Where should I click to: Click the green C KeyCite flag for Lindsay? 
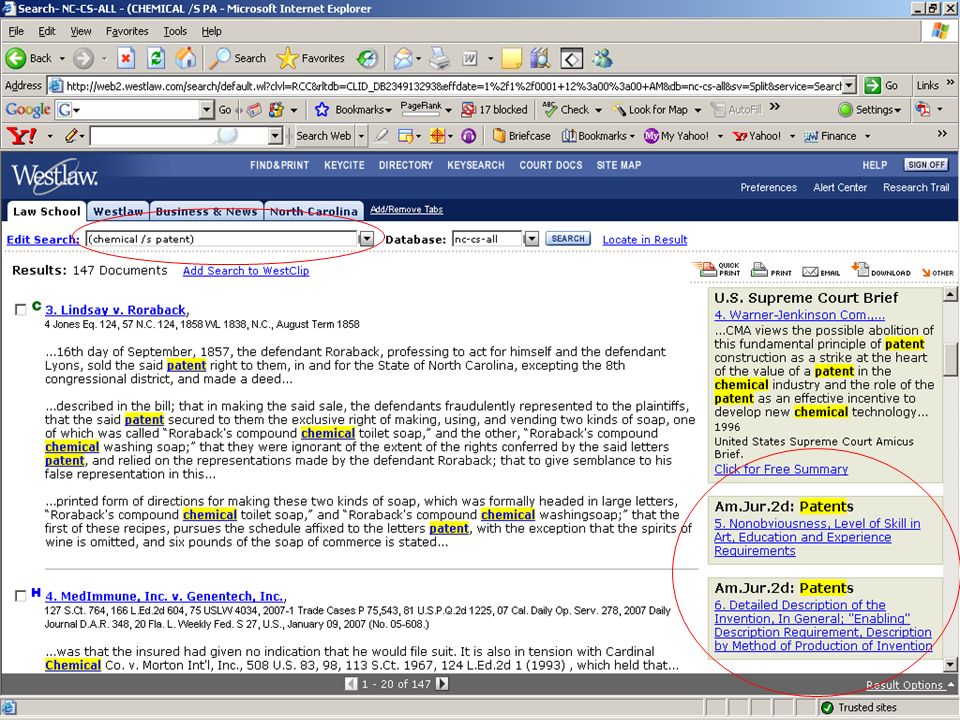[x=37, y=306]
